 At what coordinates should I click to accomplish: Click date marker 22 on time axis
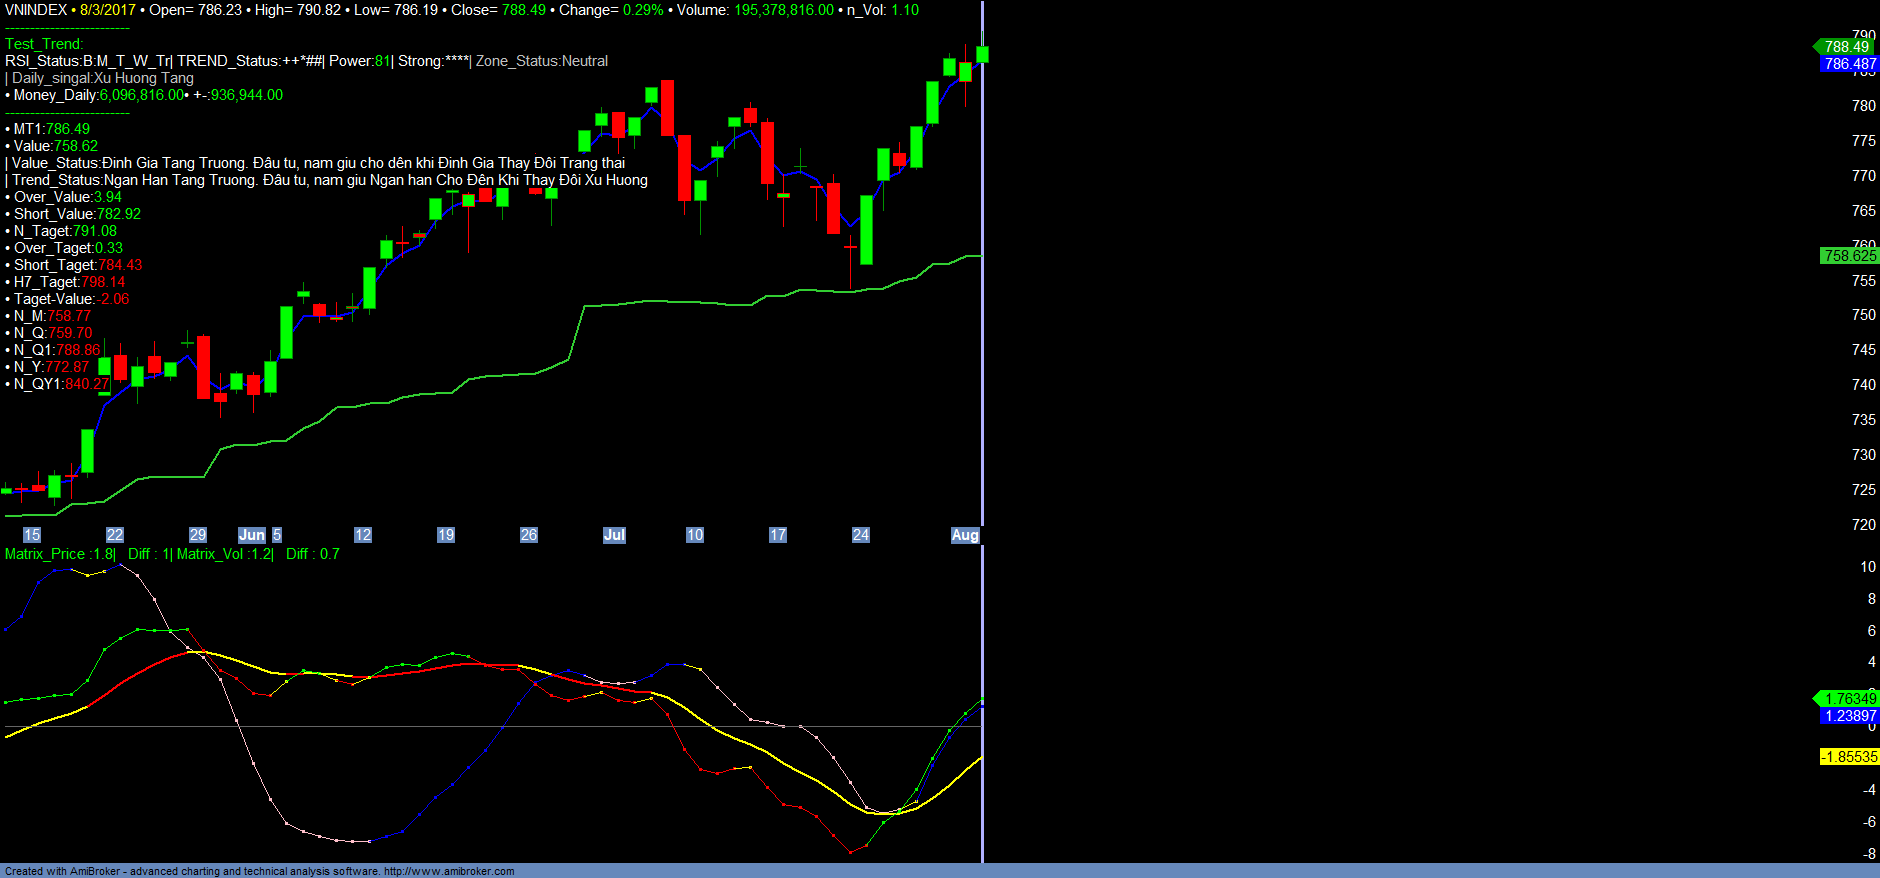pos(115,535)
